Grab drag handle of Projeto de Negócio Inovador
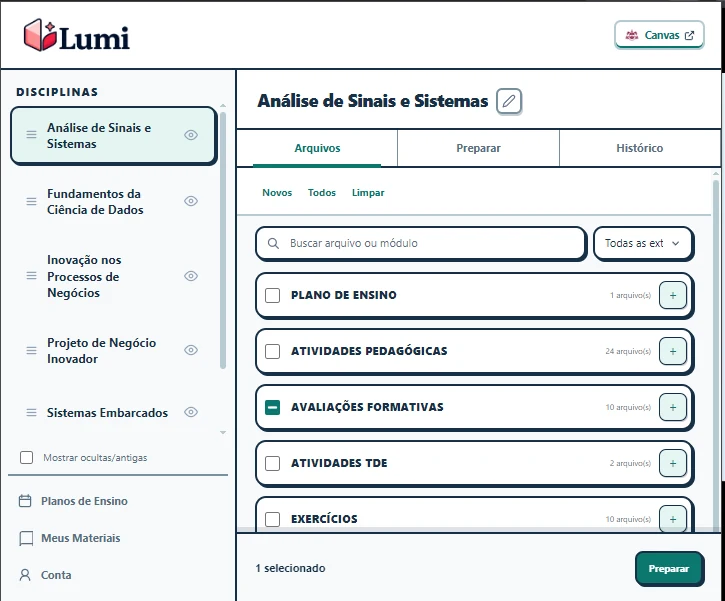 coord(31,350)
